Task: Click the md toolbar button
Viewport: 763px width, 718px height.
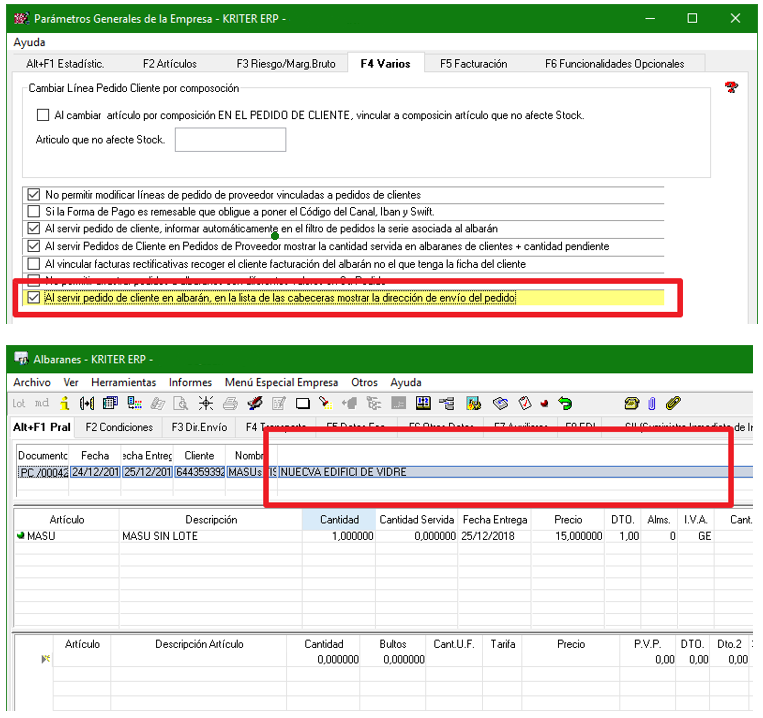Action: click(42, 403)
